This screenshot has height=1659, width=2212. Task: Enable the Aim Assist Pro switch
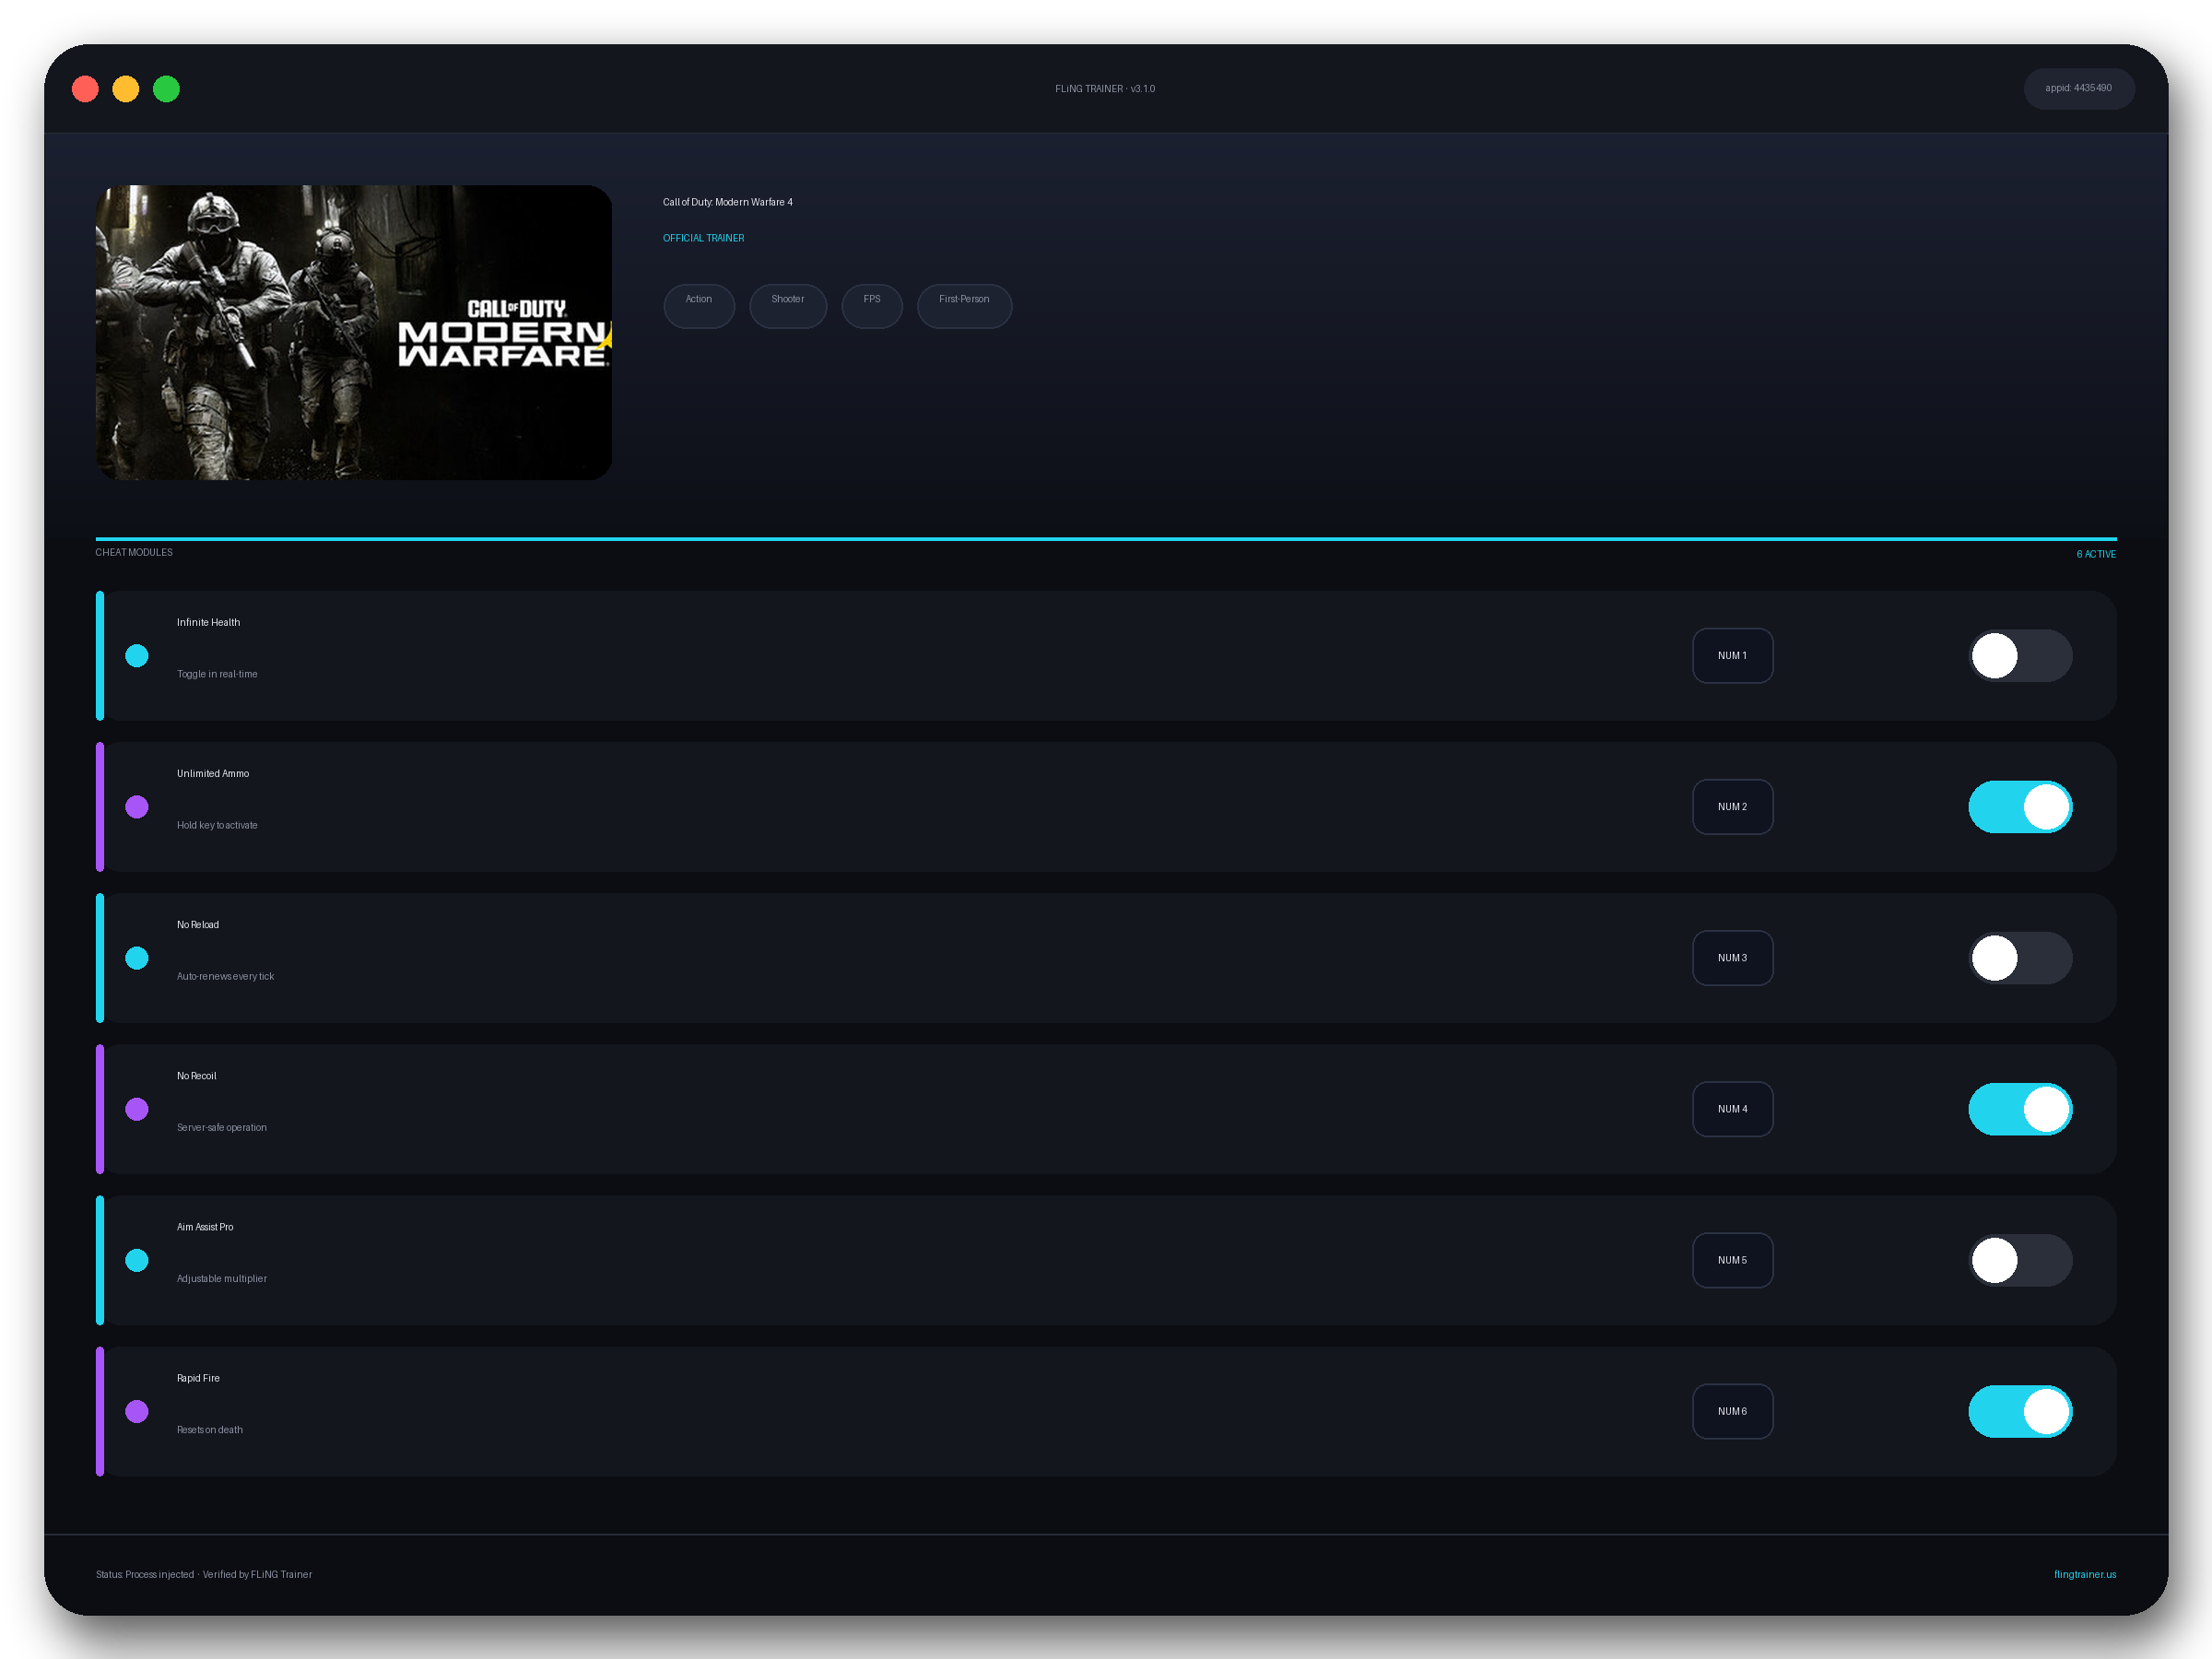[2020, 1260]
